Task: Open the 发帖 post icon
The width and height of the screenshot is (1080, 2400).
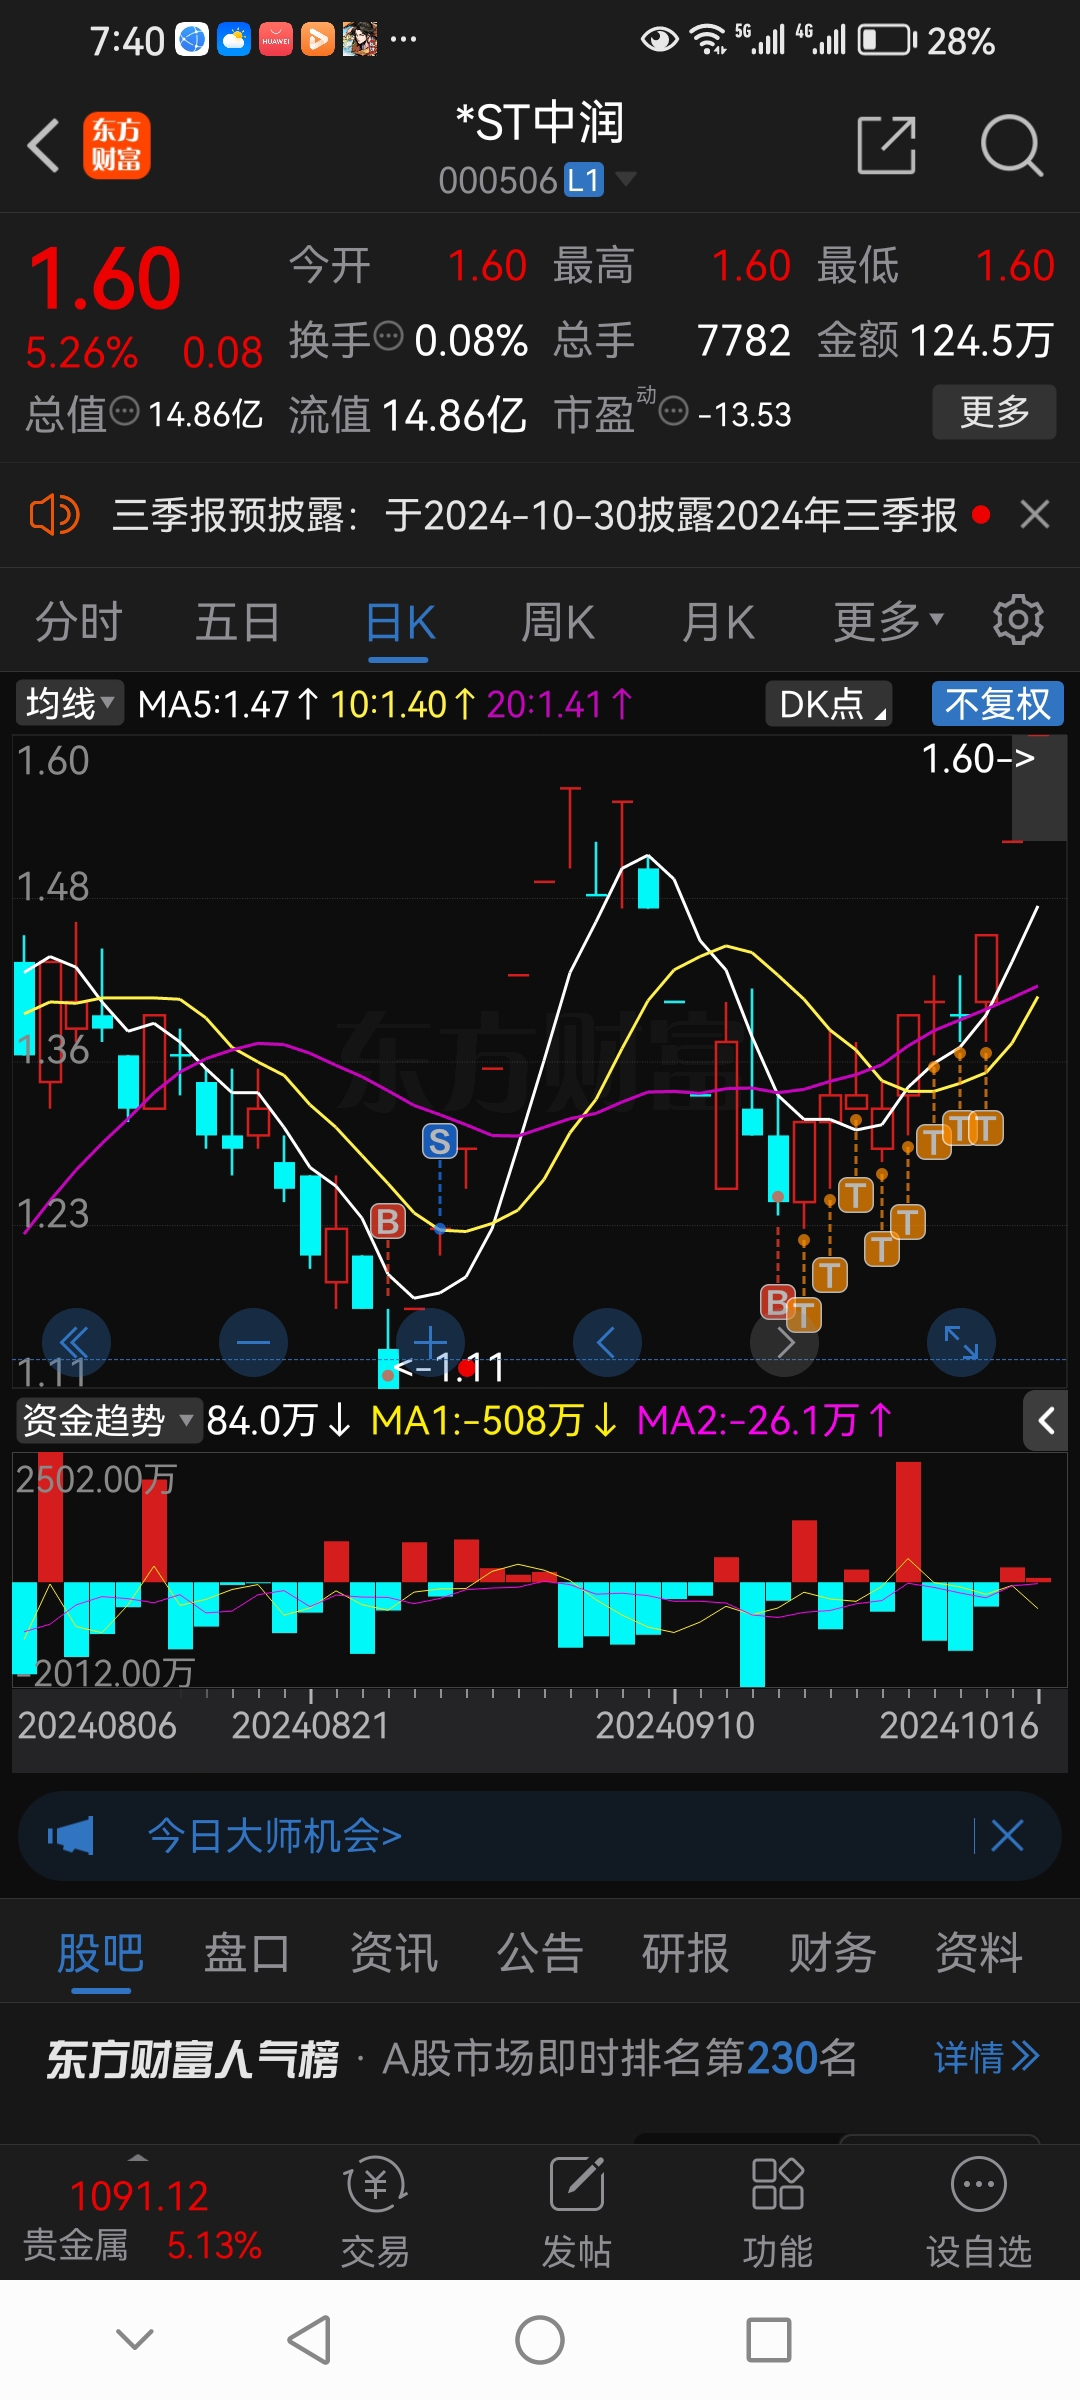Action: coord(577,2210)
